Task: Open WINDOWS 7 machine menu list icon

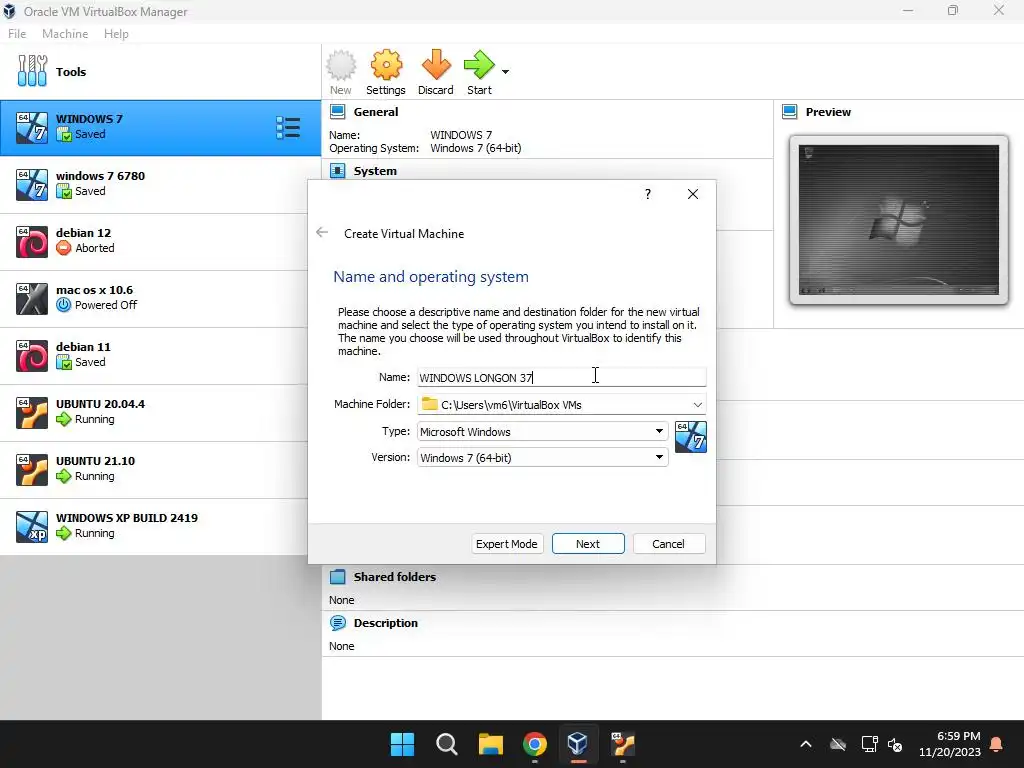Action: 287,128
